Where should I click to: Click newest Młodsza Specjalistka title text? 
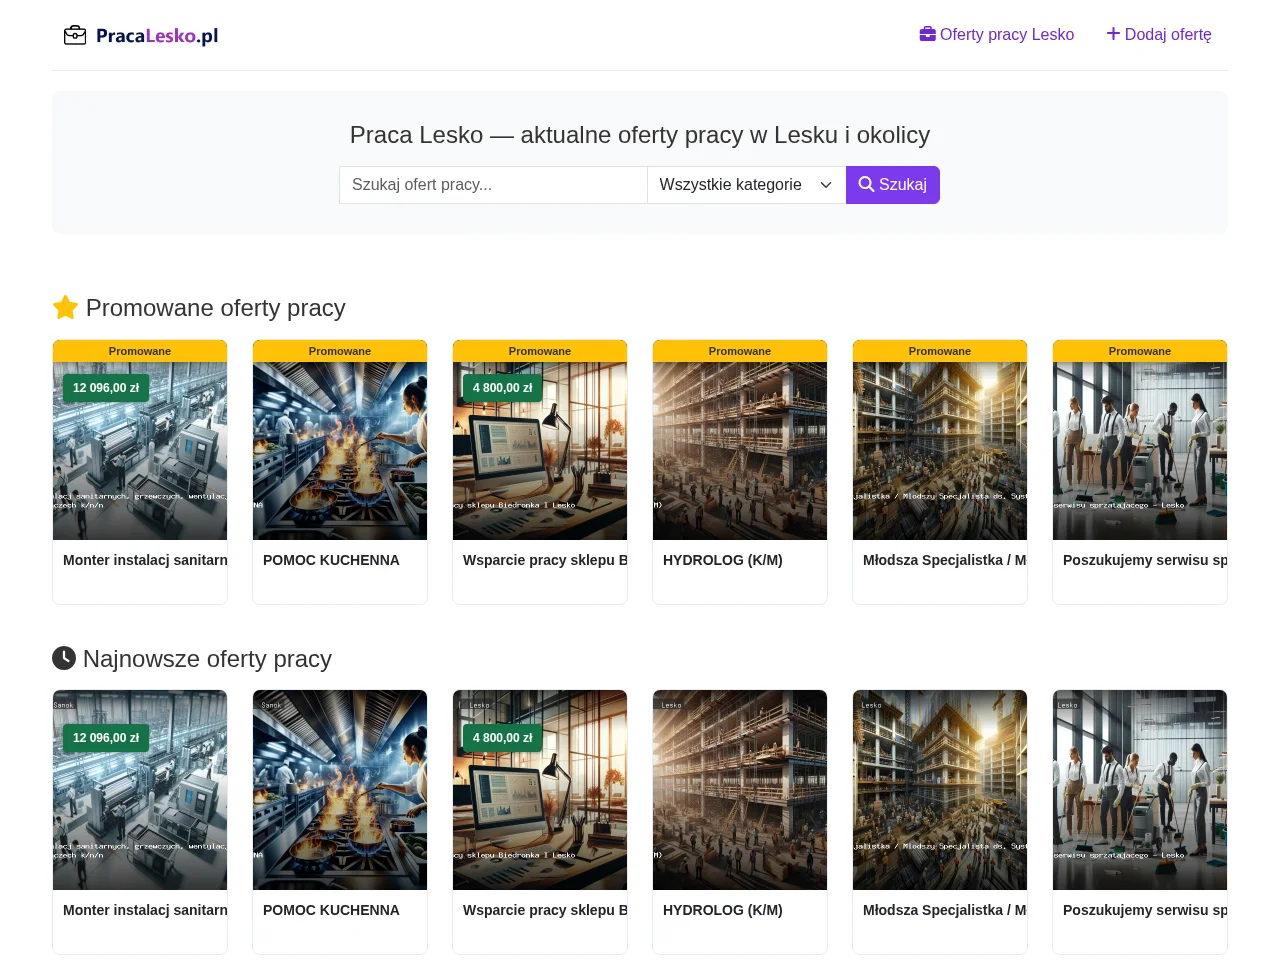pyautogui.click(x=945, y=910)
